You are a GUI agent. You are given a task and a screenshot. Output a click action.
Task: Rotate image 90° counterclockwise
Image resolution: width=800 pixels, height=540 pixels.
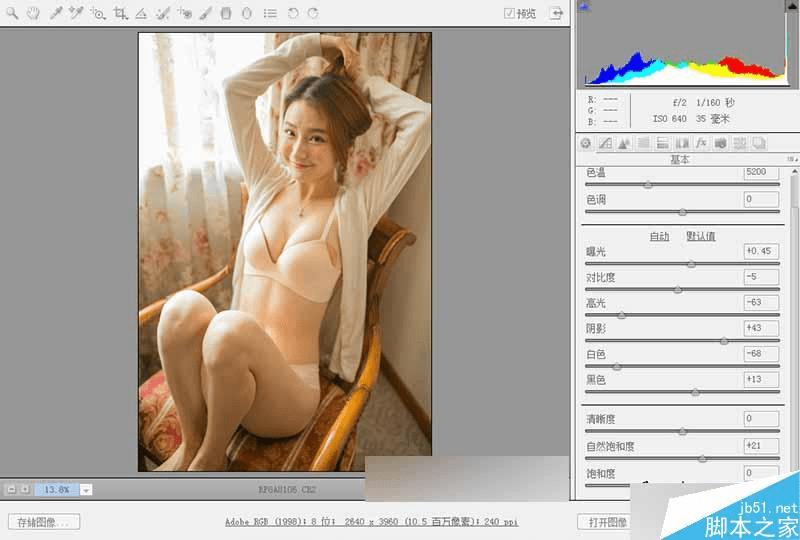(x=293, y=14)
